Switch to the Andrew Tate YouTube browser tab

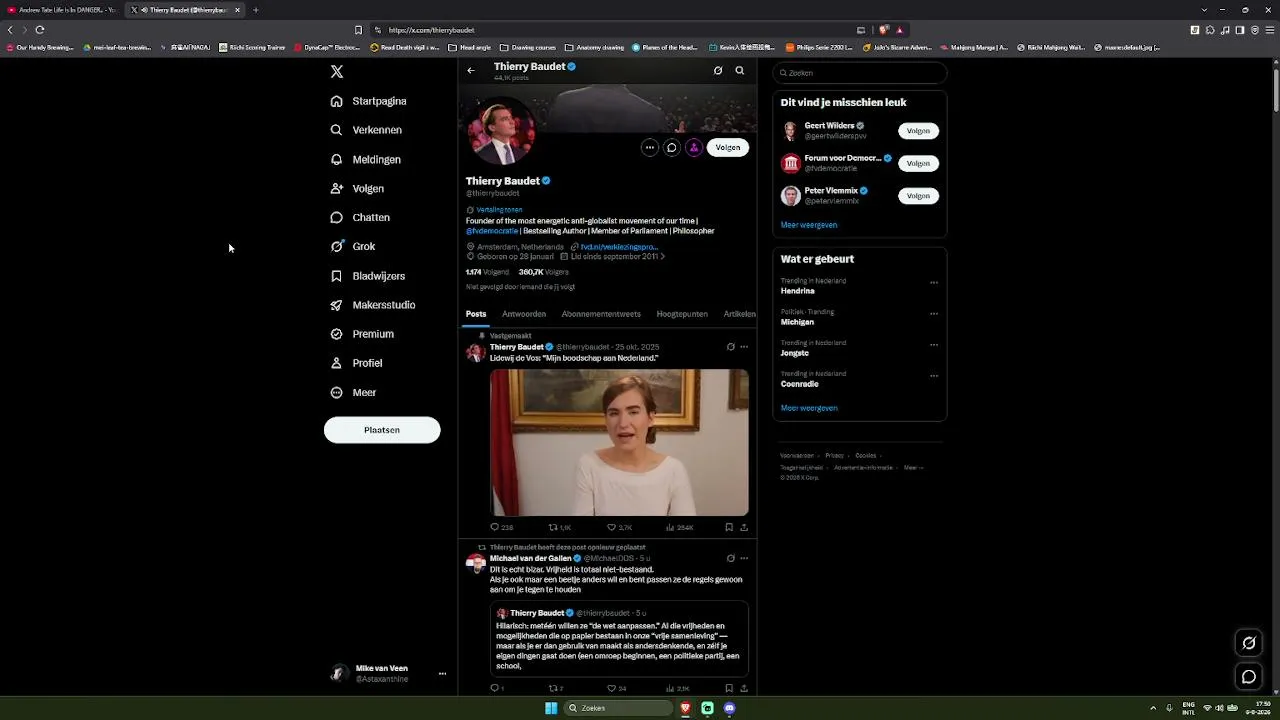coord(62,10)
